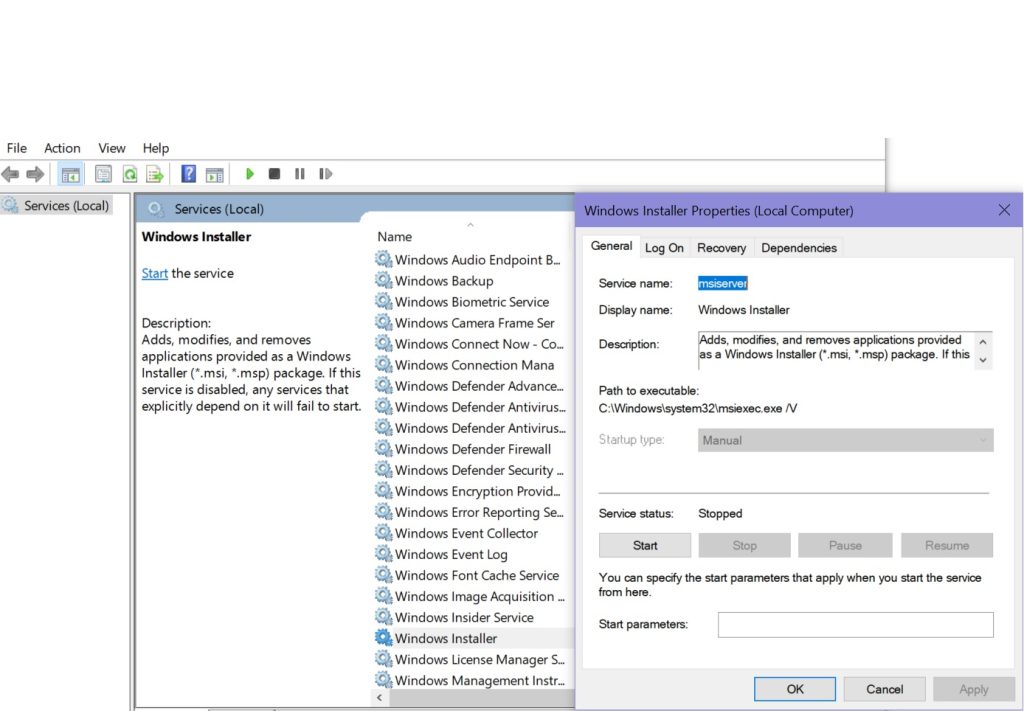
Task: Click the blue Help question-mark icon
Action: point(189,174)
